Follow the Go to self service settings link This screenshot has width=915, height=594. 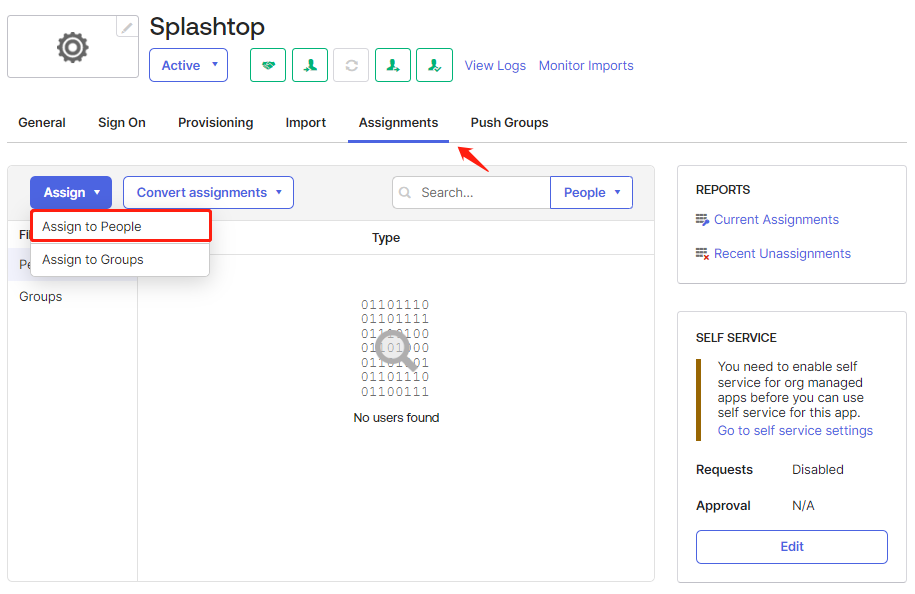coord(795,431)
